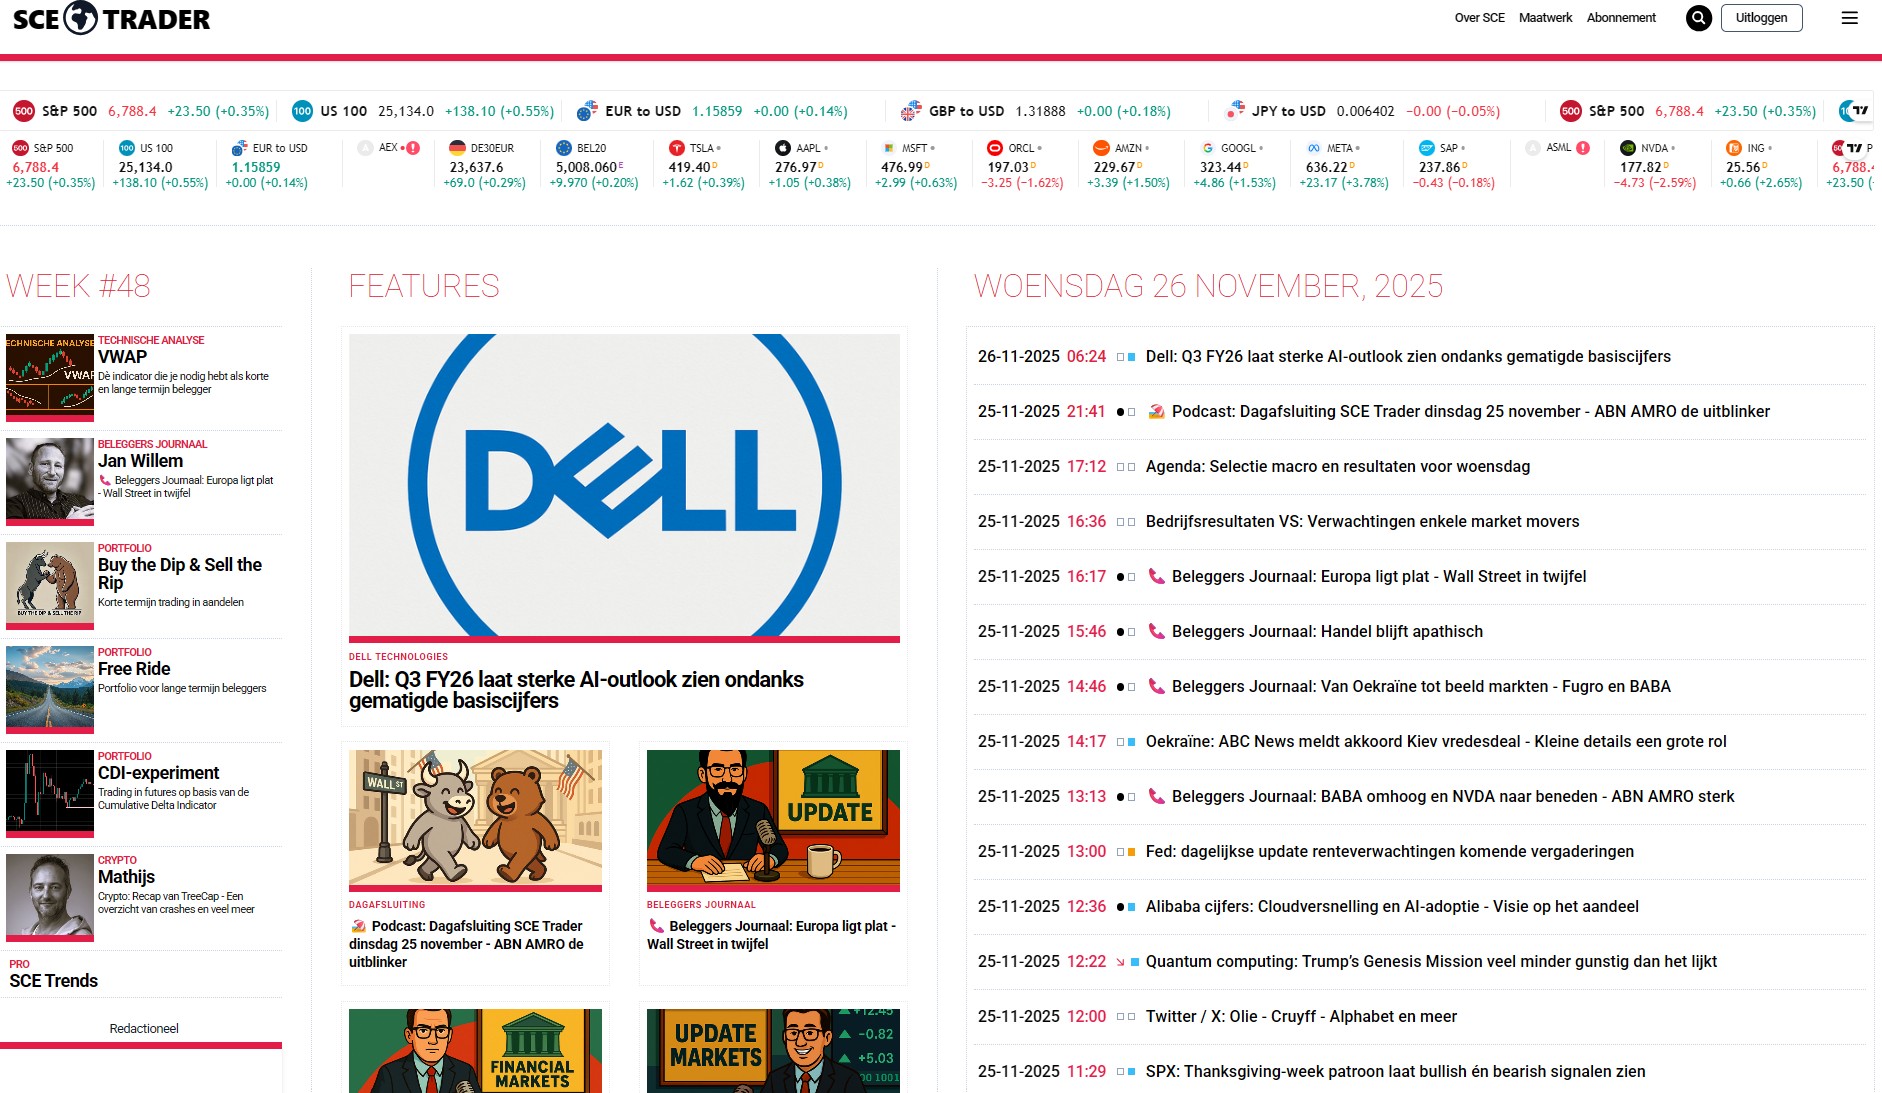Click the EUR to USD flag icon in top ticker
Viewport: 1882px width, 1093px height.
(x=587, y=111)
